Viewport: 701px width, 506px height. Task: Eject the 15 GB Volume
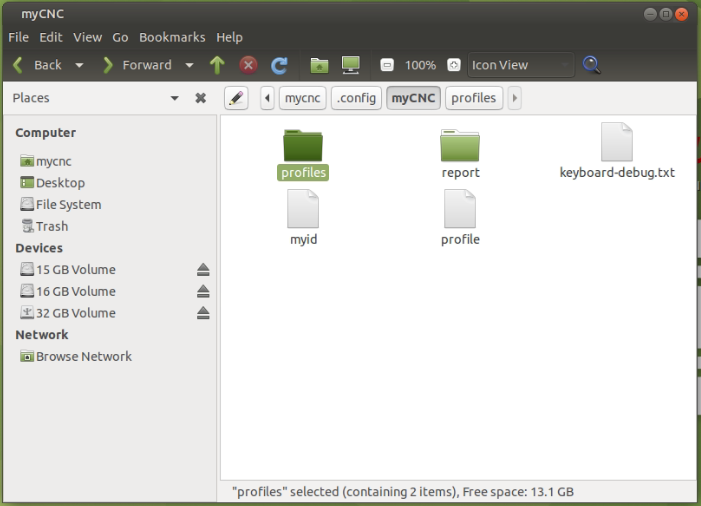[203, 270]
